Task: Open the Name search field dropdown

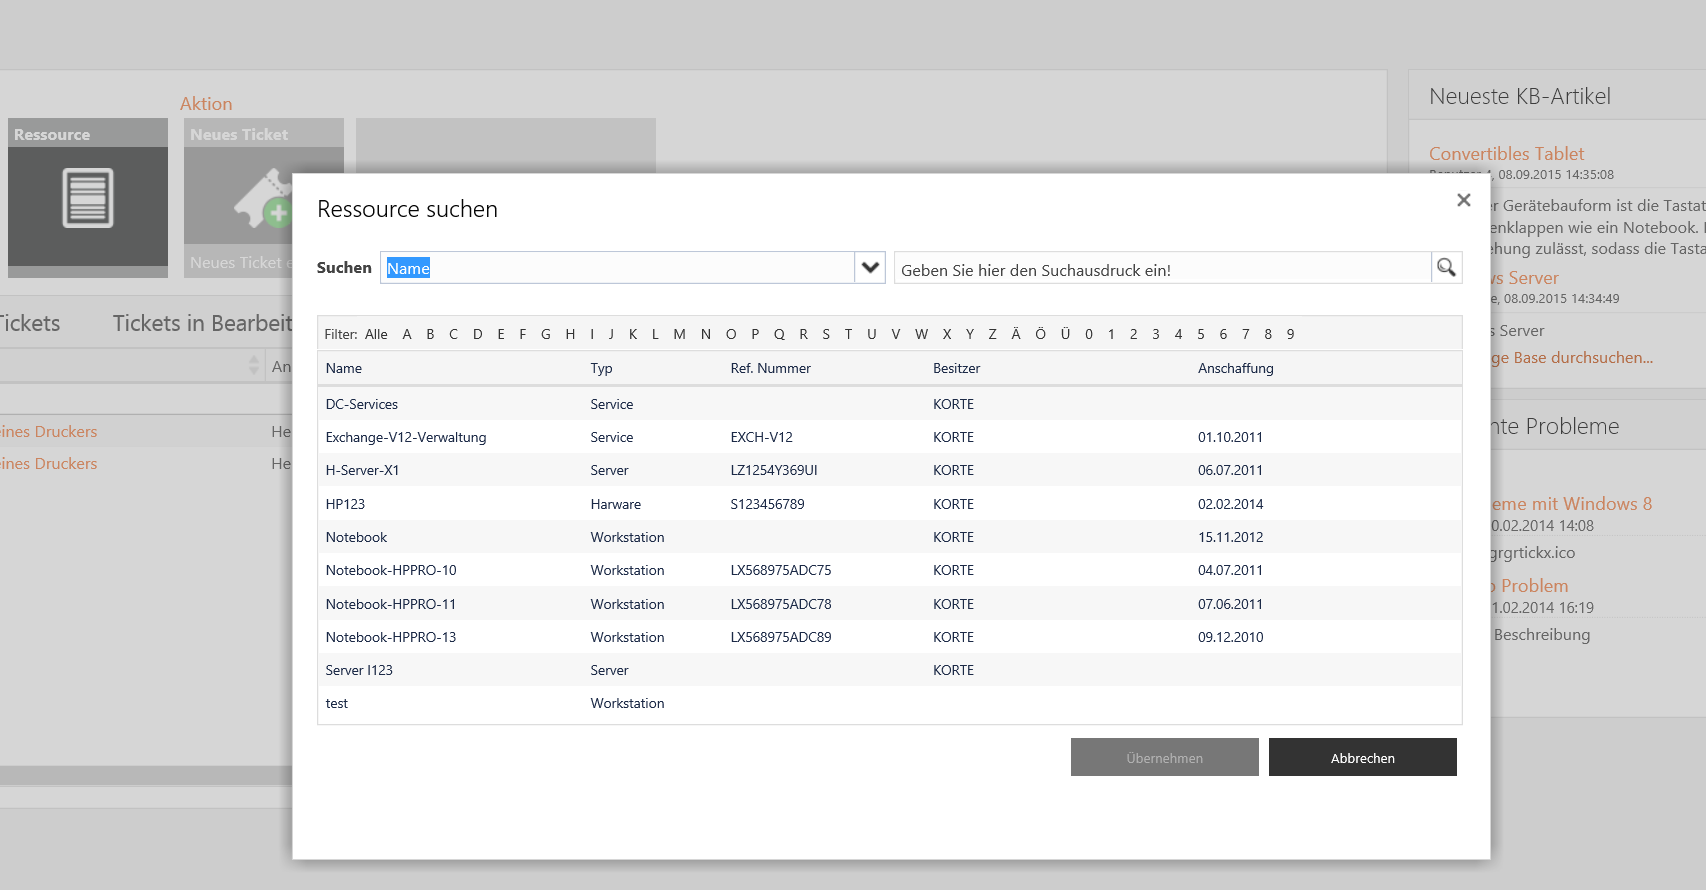Action: (870, 267)
